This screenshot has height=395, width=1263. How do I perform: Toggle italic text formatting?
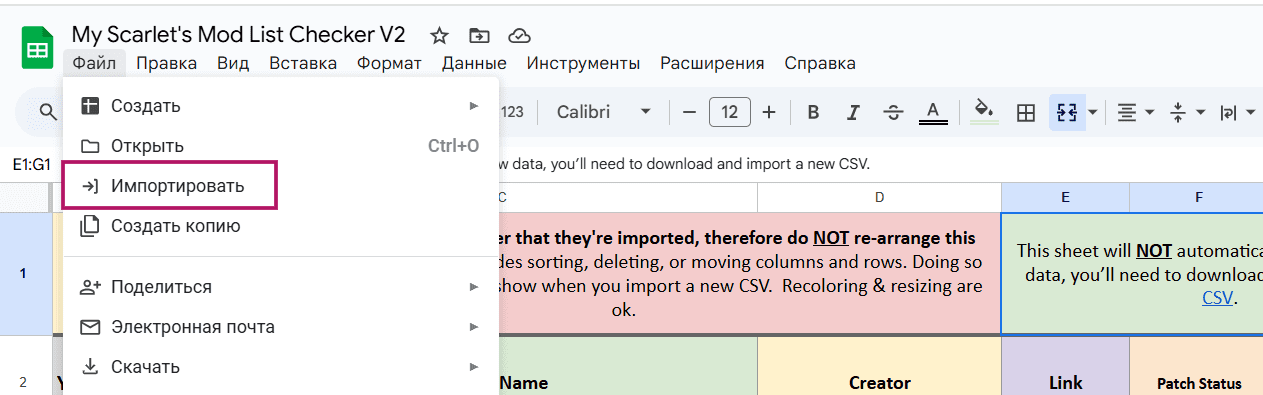pos(853,112)
